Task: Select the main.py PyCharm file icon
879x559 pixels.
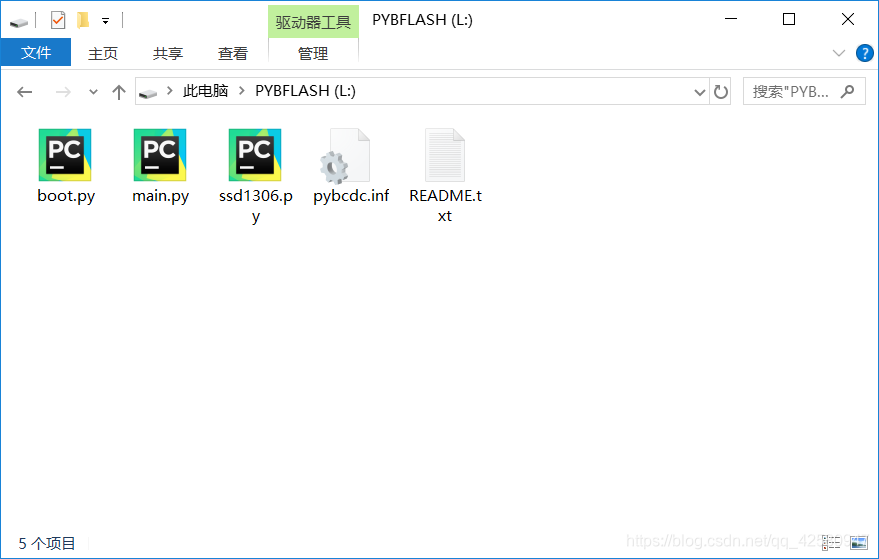Action: [160, 155]
